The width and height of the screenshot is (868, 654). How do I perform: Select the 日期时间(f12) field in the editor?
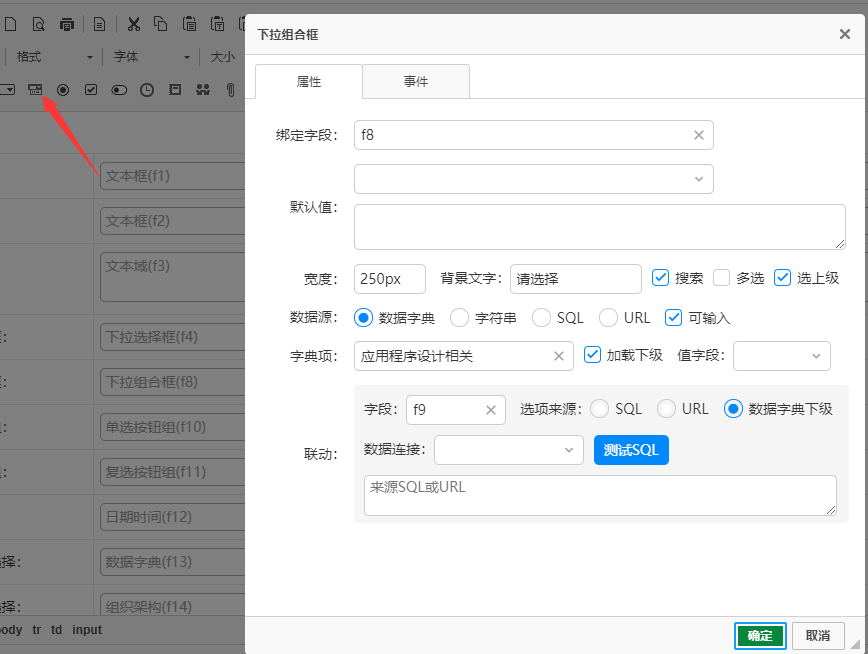tap(172, 517)
